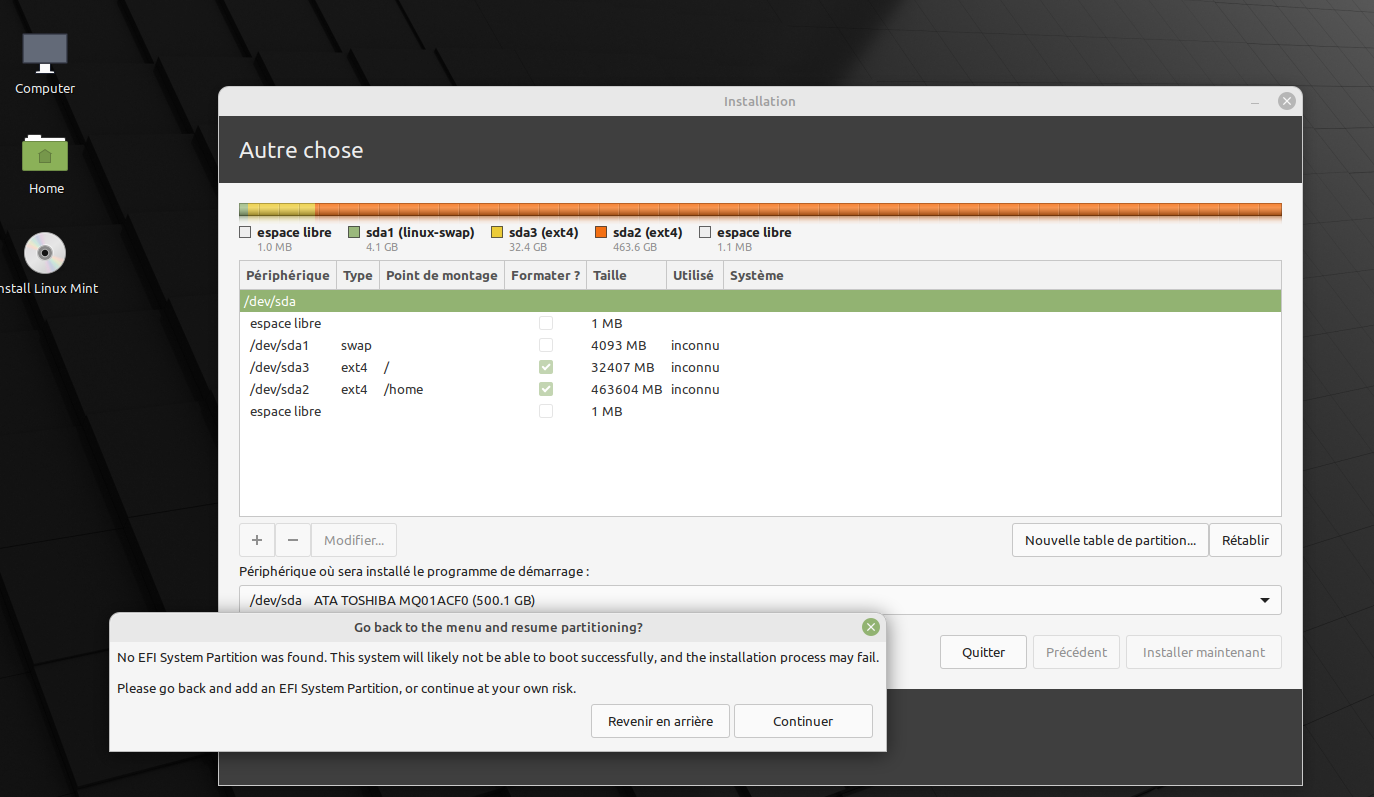The width and height of the screenshot is (1374, 797).
Task: Click Revenir en arrière button
Action: click(x=661, y=721)
